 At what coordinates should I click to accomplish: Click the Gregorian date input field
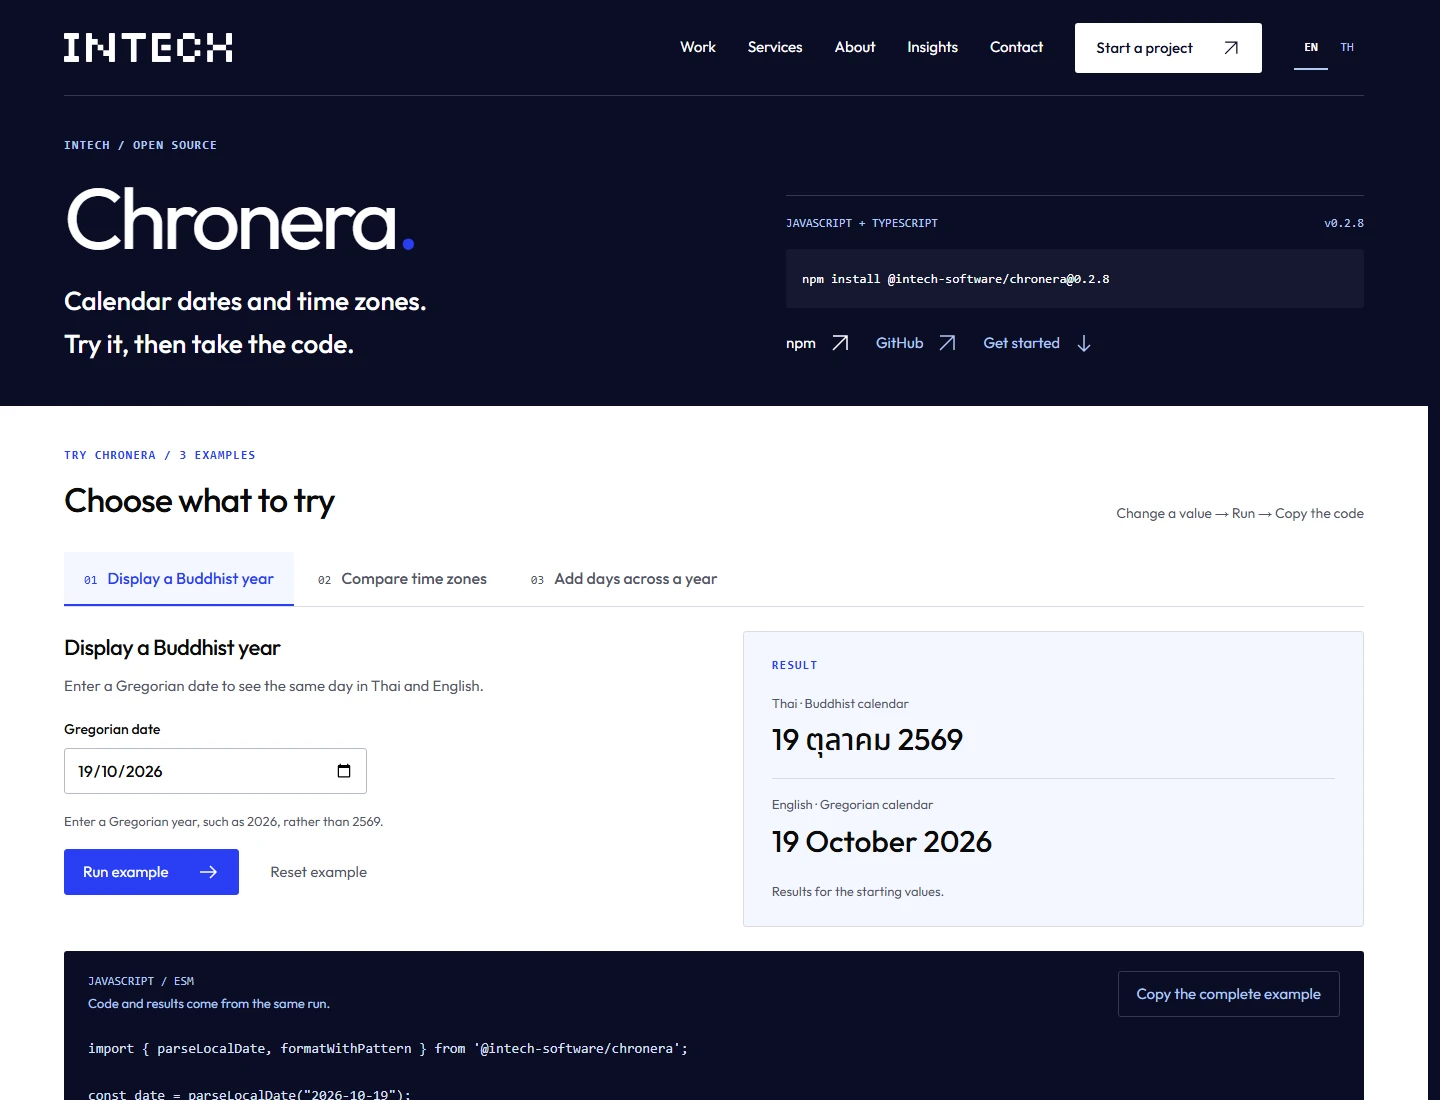215,771
